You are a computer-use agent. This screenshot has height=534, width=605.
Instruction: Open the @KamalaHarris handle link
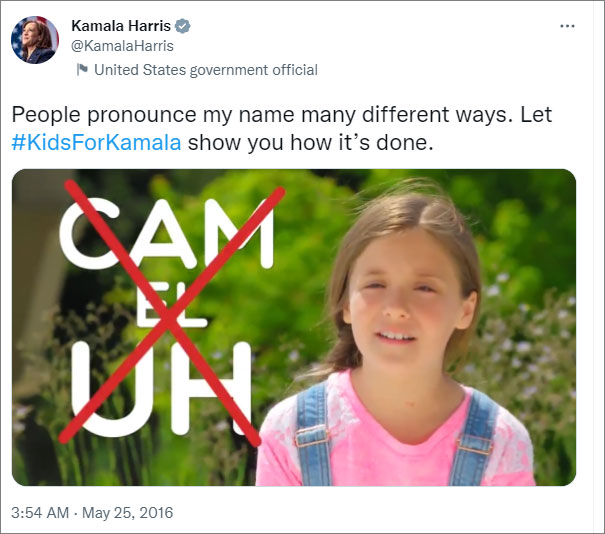pos(122,46)
